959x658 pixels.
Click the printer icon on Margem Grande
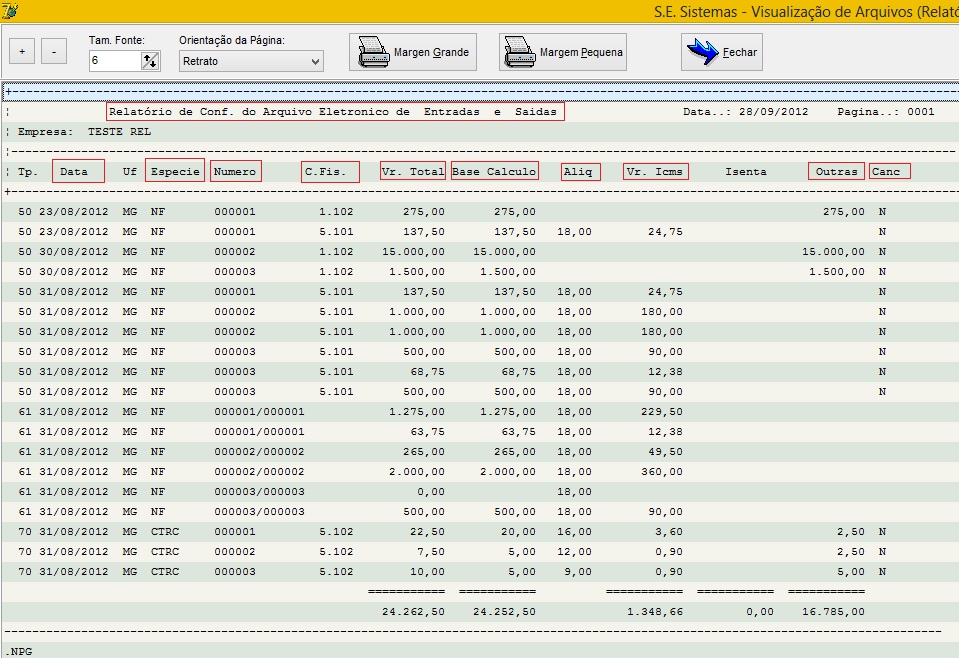point(374,51)
